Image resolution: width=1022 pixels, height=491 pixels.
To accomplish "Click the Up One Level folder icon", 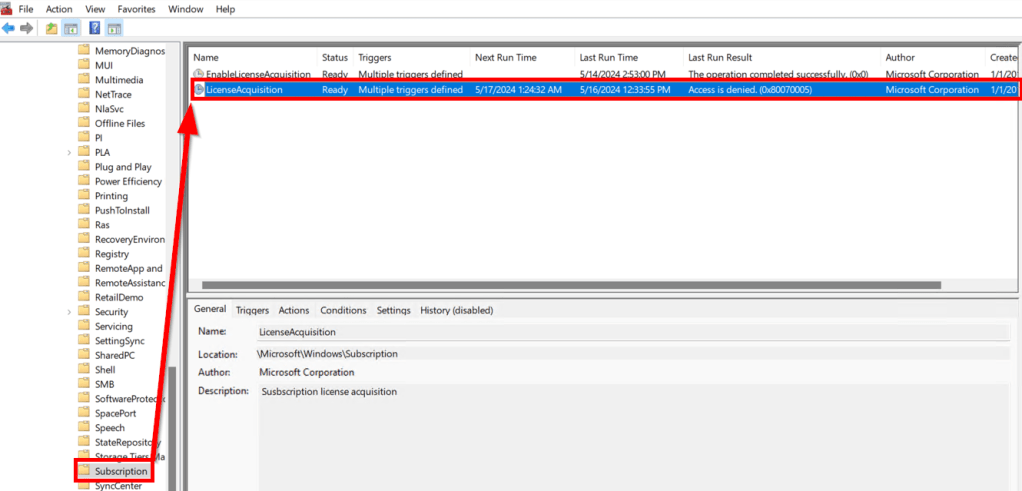I will (x=51, y=28).
